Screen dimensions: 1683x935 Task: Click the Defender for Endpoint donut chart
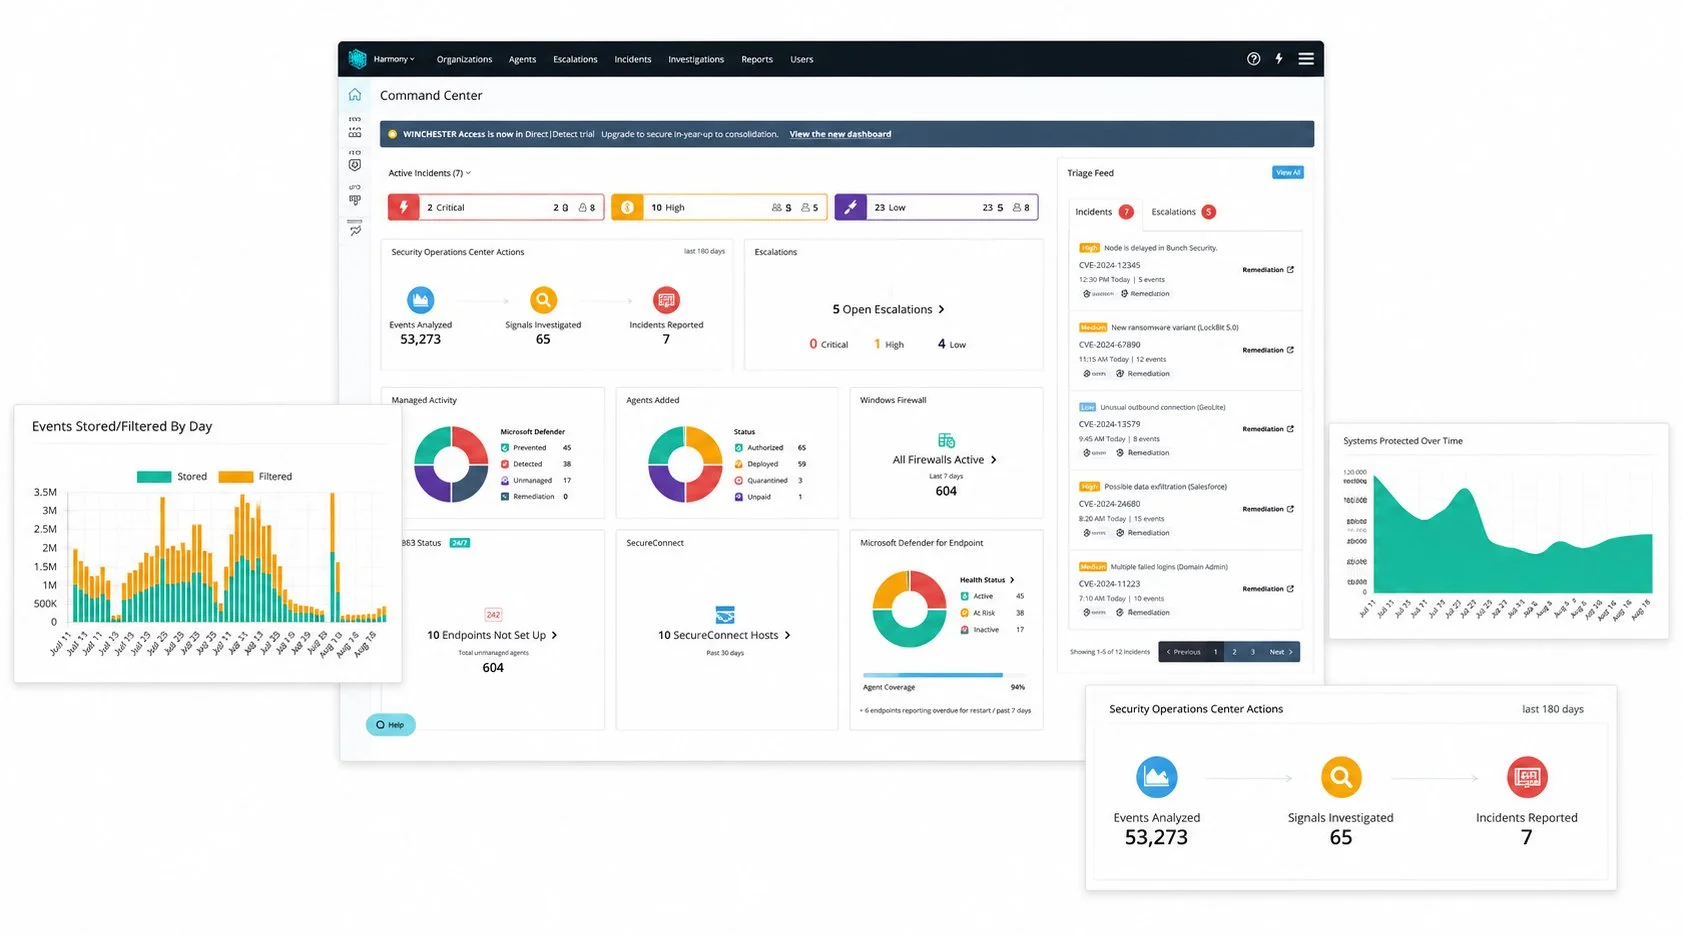[x=909, y=609]
